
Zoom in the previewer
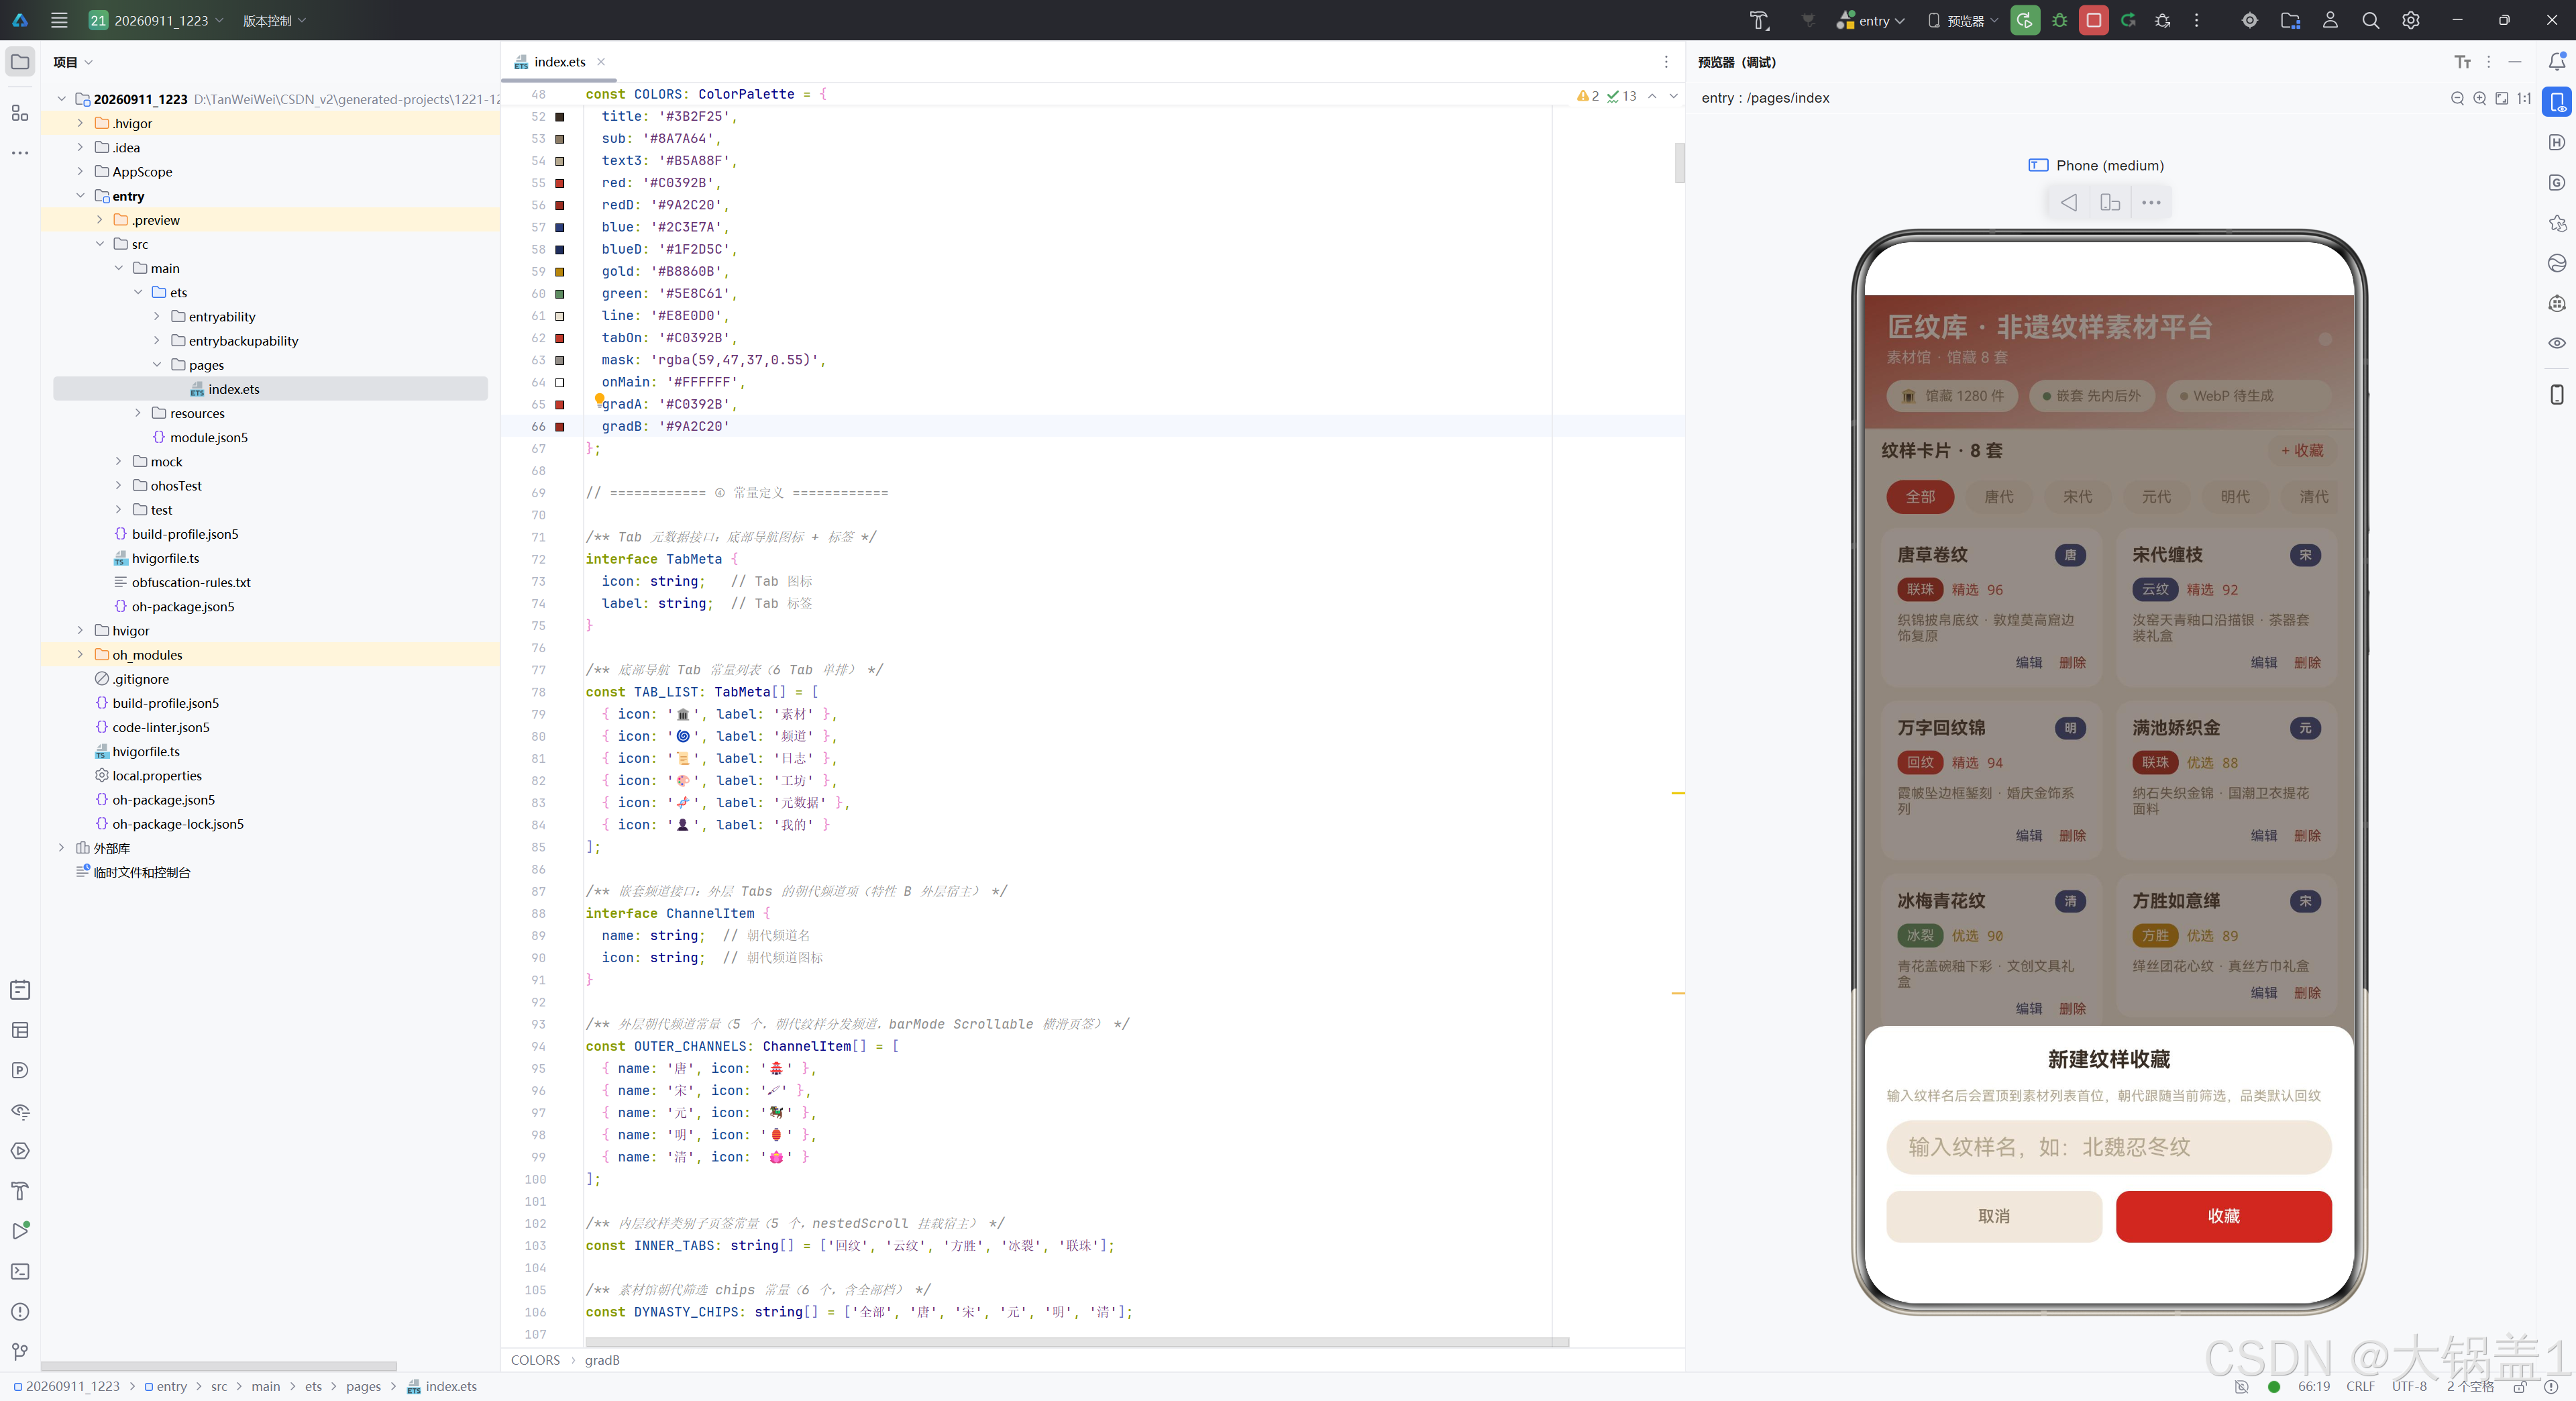tap(2479, 98)
